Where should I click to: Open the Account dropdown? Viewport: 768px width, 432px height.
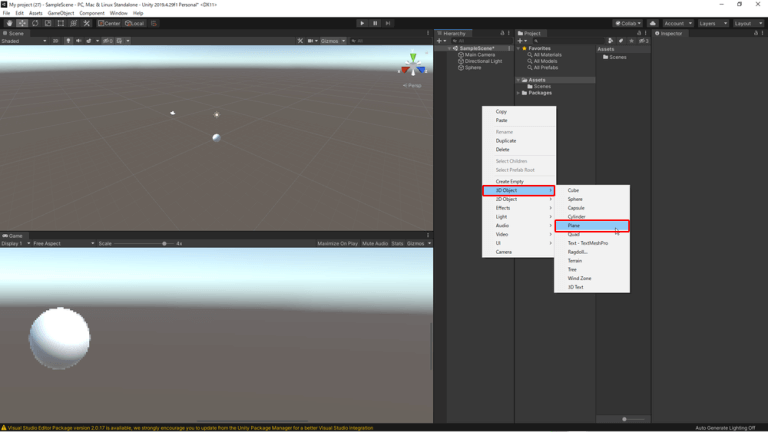[x=678, y=23]
